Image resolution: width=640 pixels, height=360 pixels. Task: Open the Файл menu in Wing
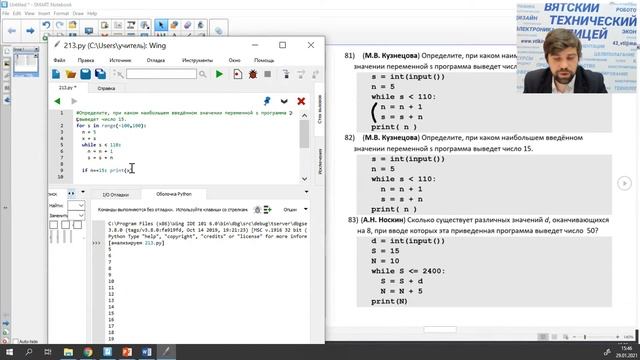[x=59, y=60]
